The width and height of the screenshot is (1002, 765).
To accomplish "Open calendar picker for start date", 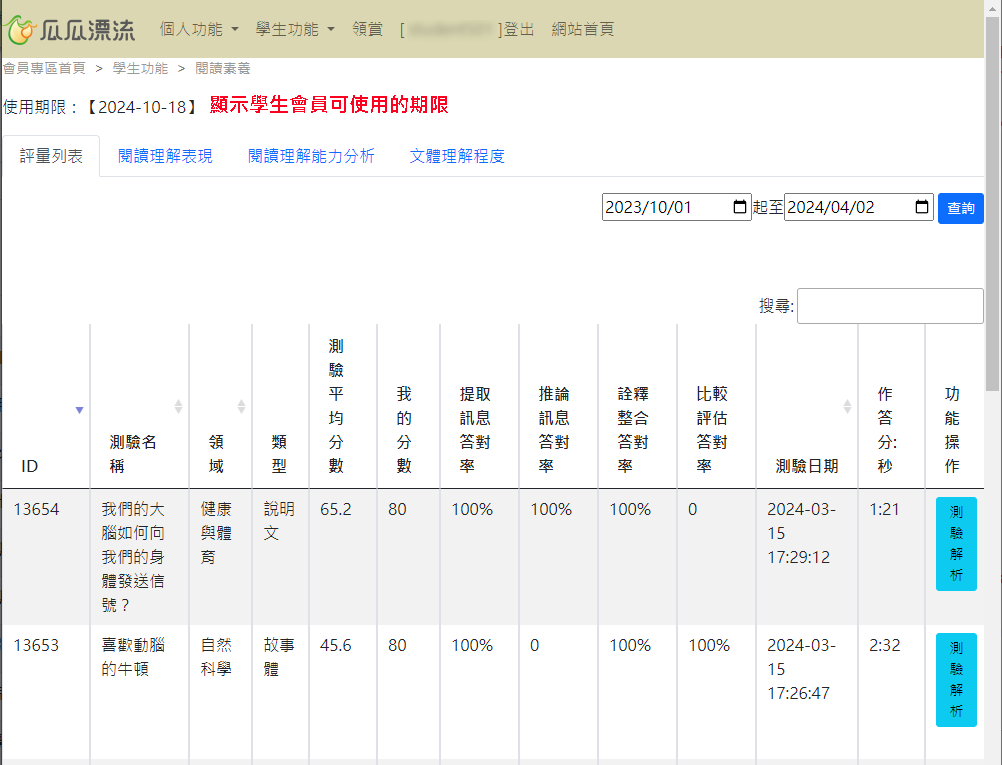I will (x=739, y=207).
